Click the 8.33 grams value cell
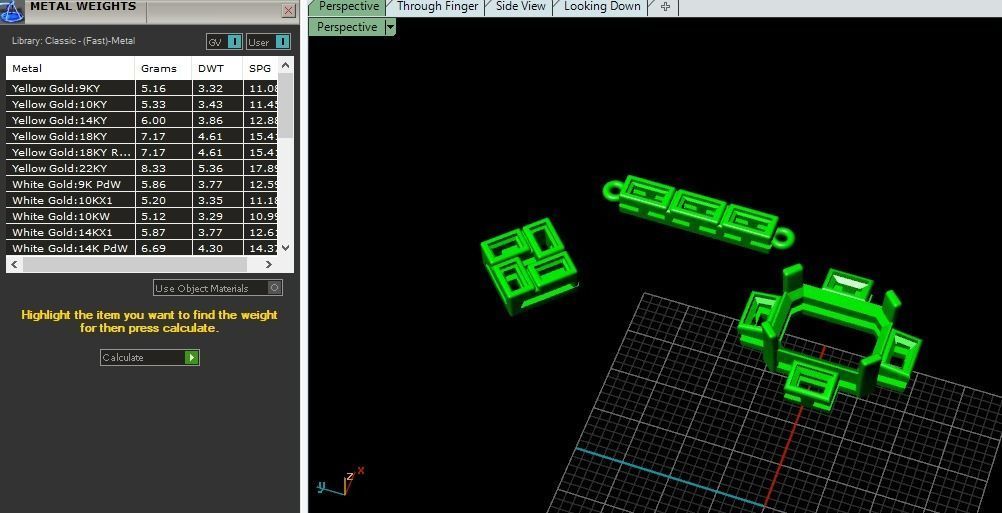Image resolution: width=1002 pixels, height=513 pixels. click(164, 168)
